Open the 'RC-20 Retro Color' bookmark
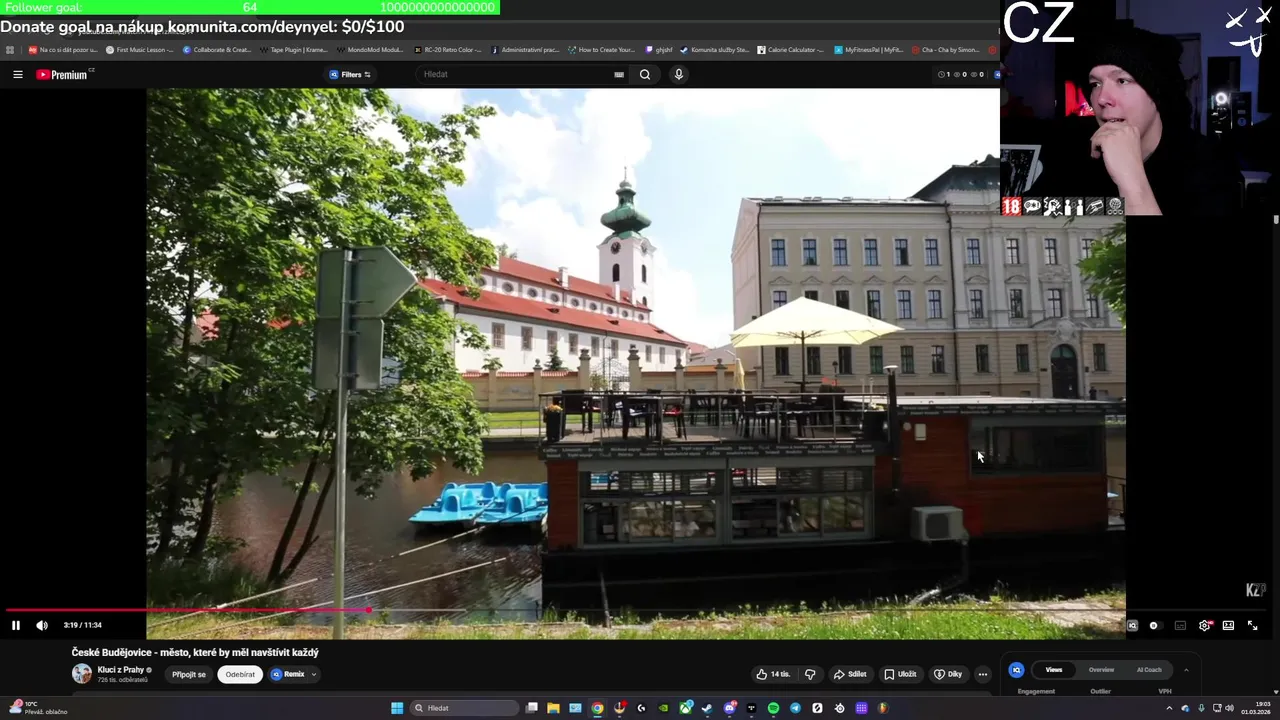 [x=448, y=49]
